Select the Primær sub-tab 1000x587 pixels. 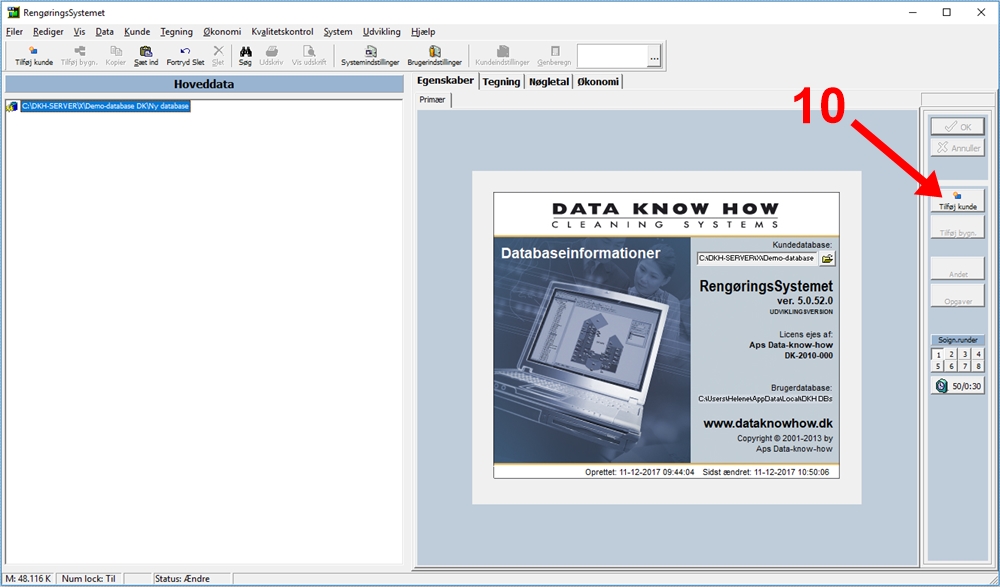[x=432, y=100]
